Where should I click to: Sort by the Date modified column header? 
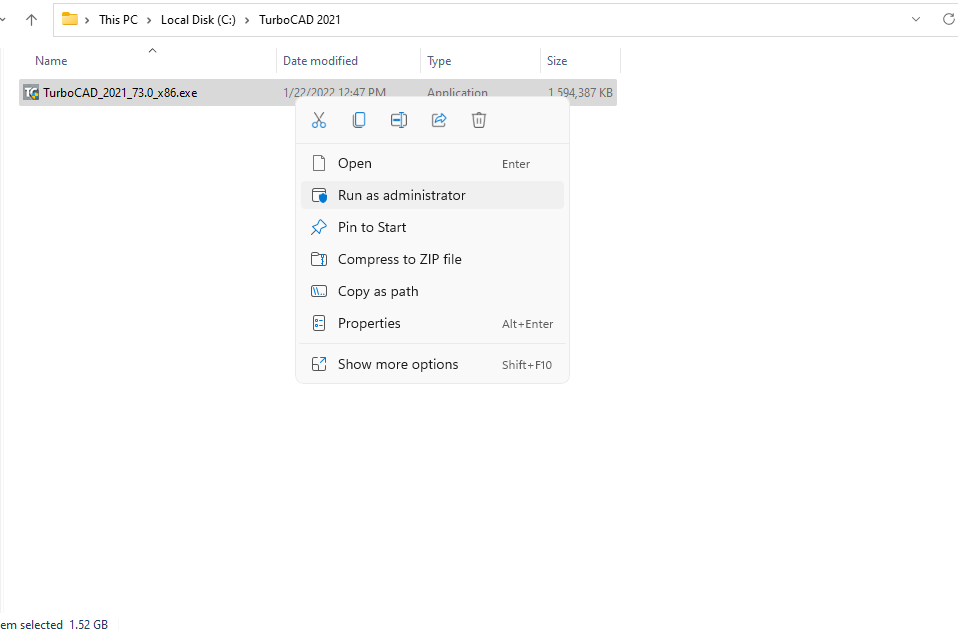coord(320,61)
